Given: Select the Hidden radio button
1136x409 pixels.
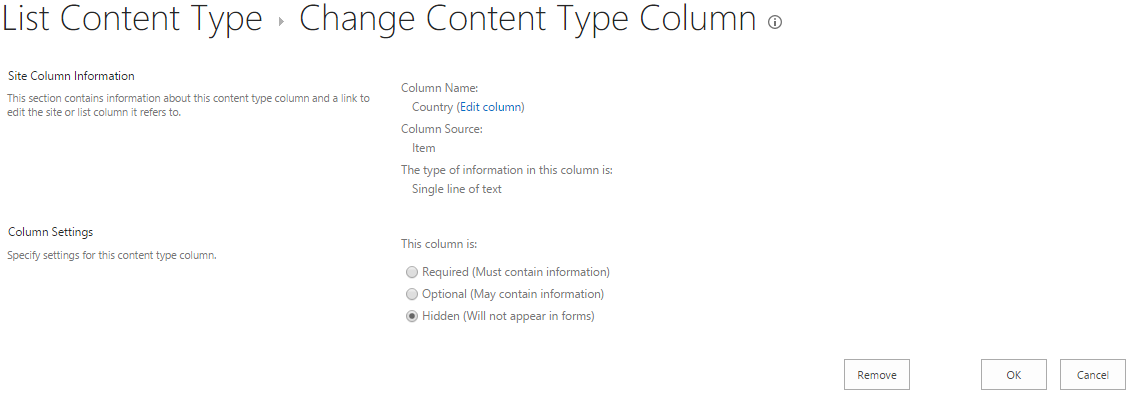Looking at the screenshot, I should [412, 317].
